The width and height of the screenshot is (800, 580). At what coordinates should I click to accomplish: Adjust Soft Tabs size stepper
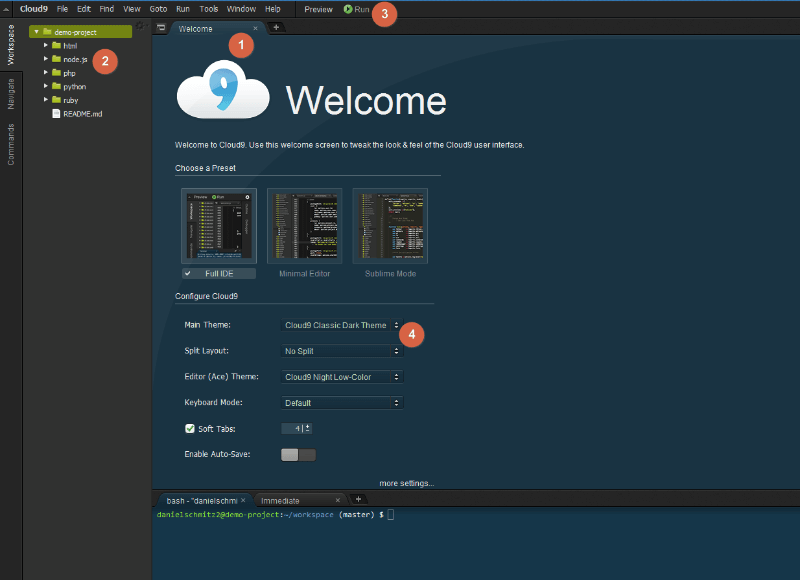coord(307,428)
